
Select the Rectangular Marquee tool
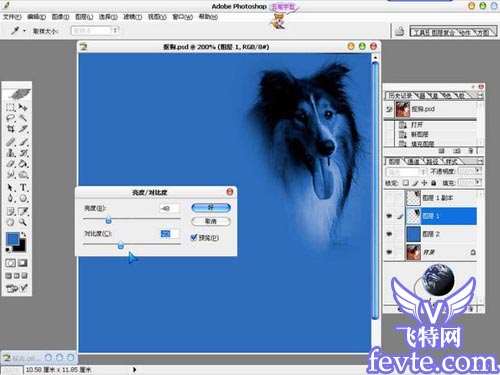pos(11,107)
